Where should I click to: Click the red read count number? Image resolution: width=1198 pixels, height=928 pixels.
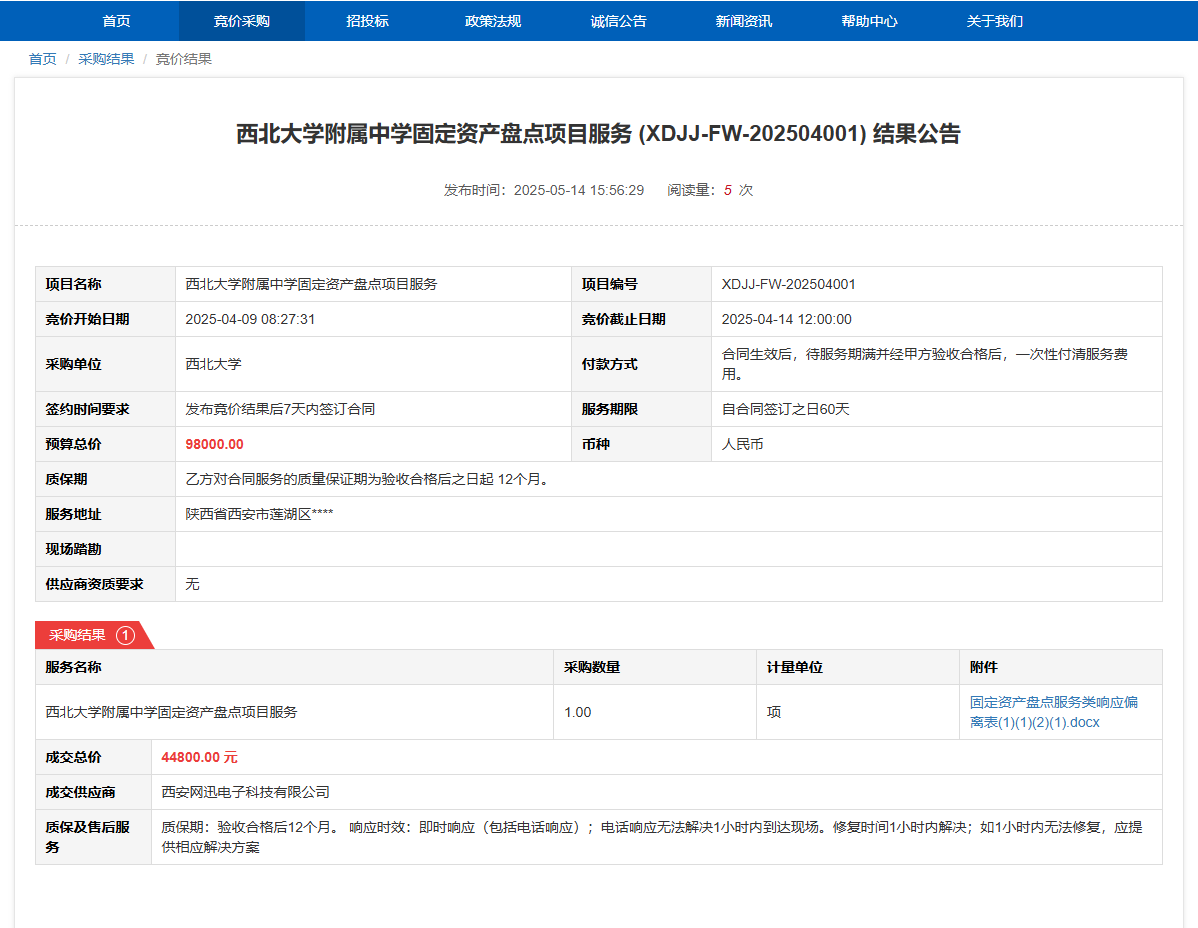click(728, 190)
